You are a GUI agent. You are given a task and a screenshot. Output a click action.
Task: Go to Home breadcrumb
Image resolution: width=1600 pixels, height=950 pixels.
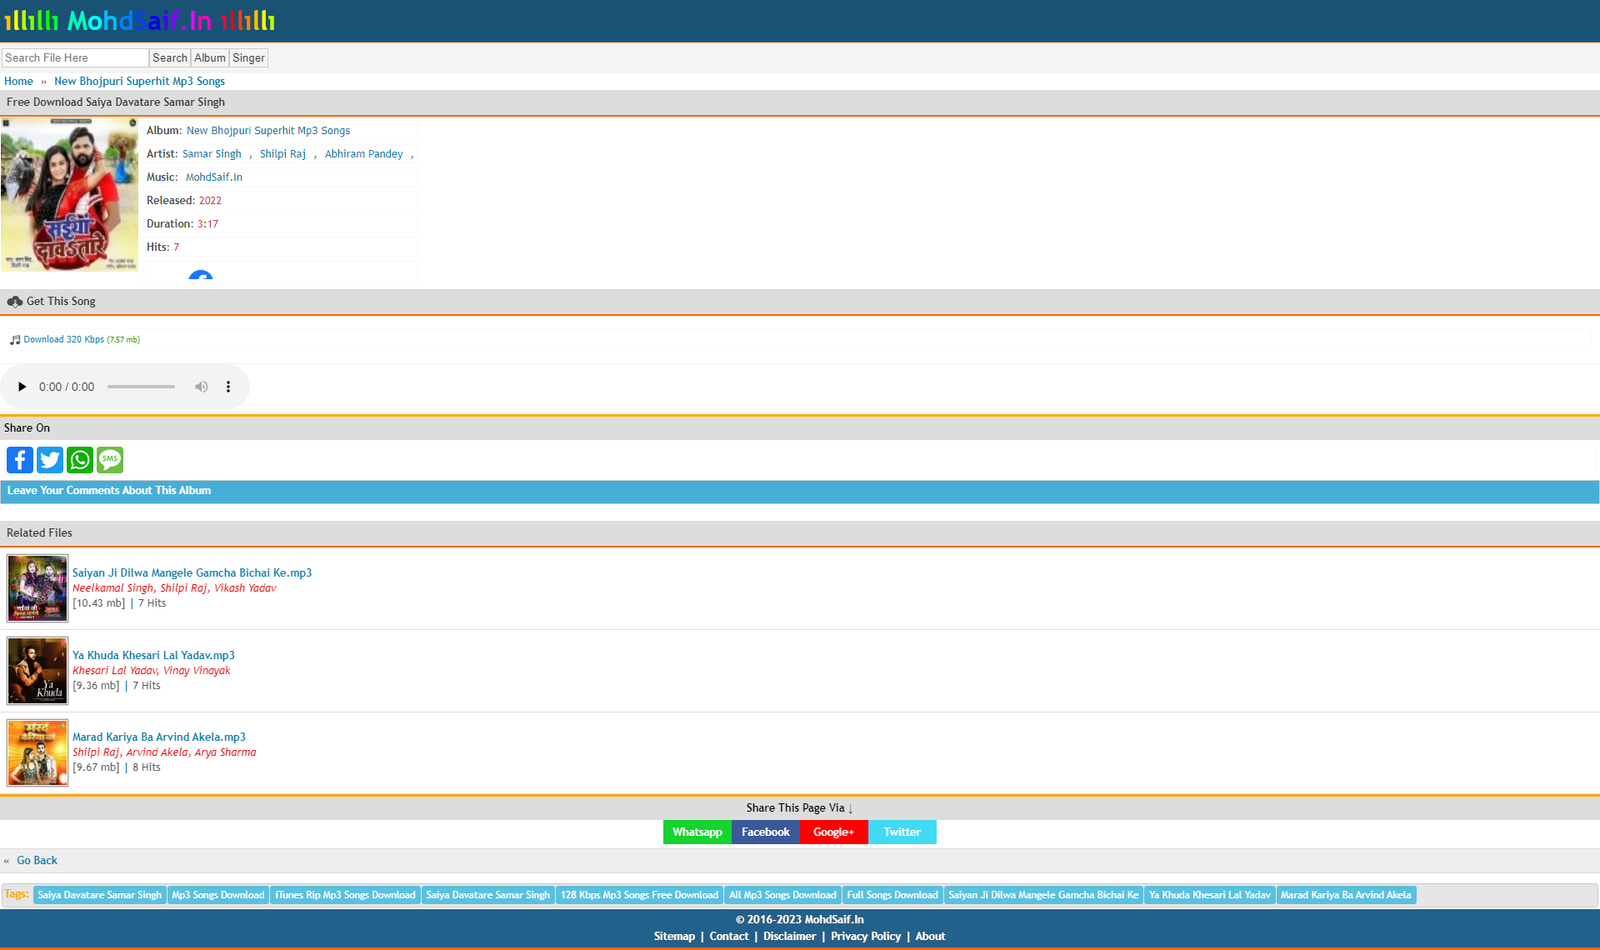tap(19, 81)
